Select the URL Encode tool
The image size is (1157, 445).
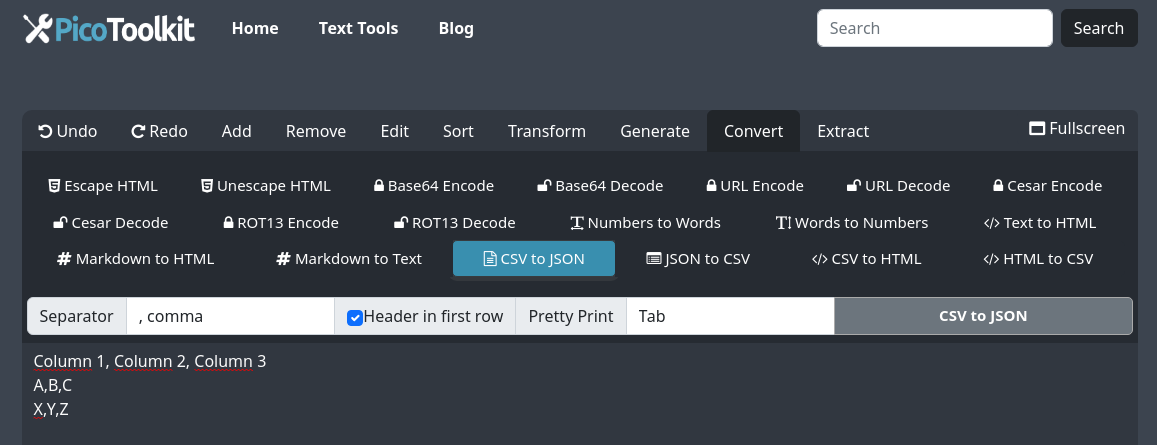coord(755,186)
